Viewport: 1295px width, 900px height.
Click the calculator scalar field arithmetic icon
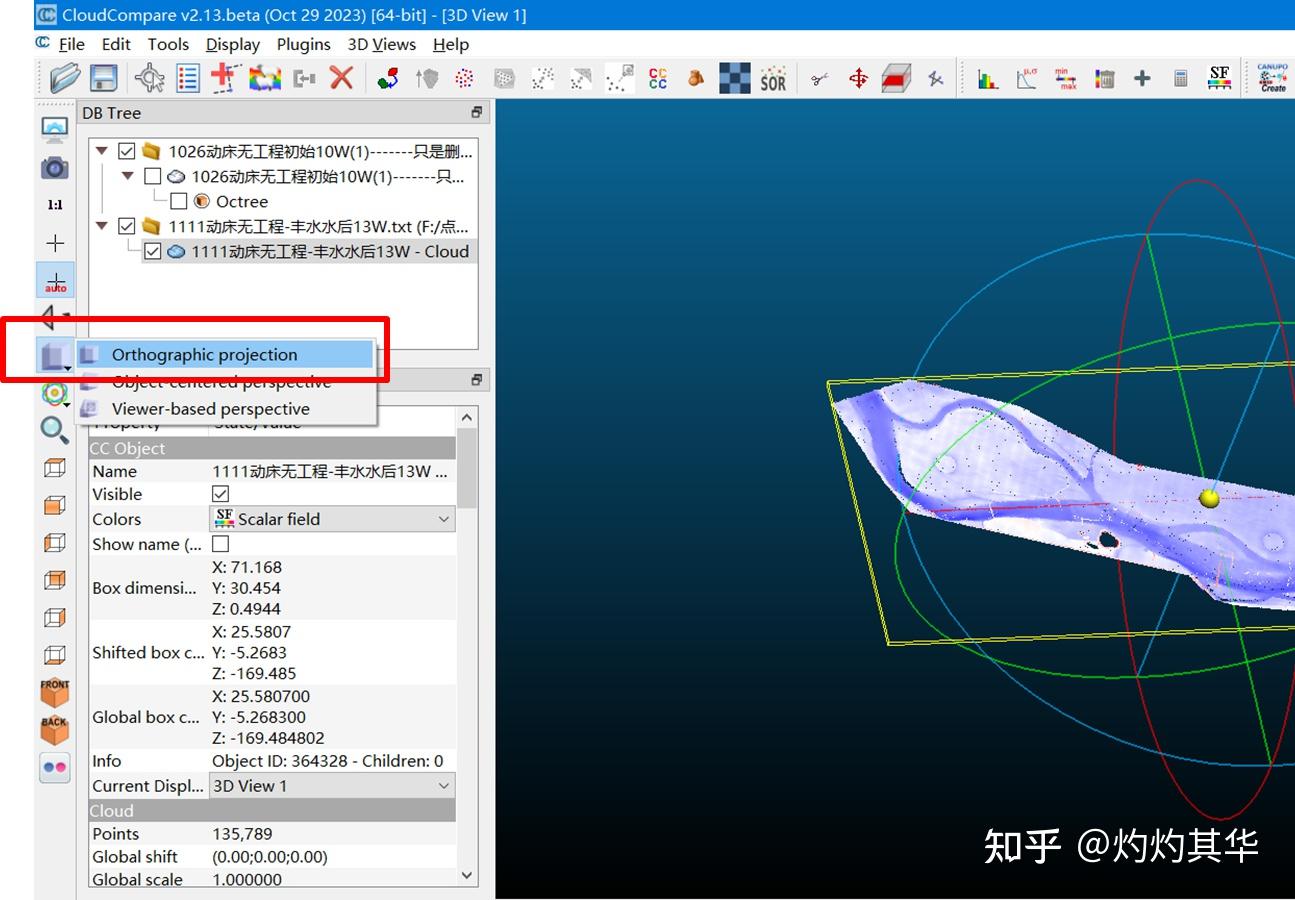1181,78
